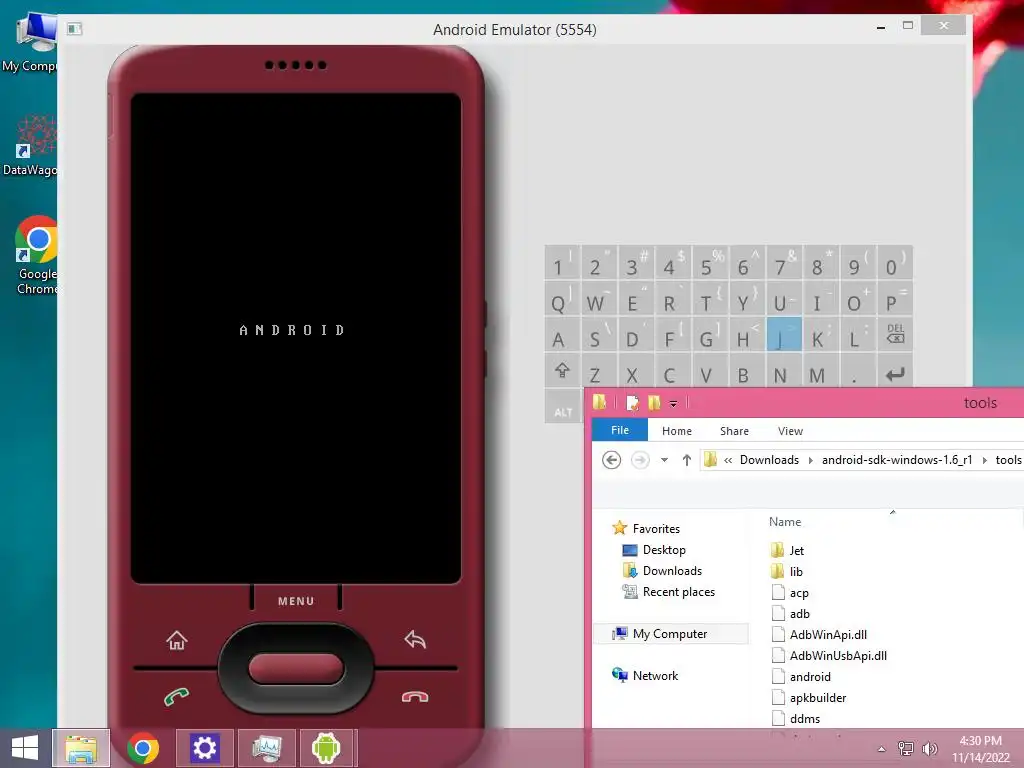
Task: Click Explorer Forward navigation arrow
Action: point(640,460)
